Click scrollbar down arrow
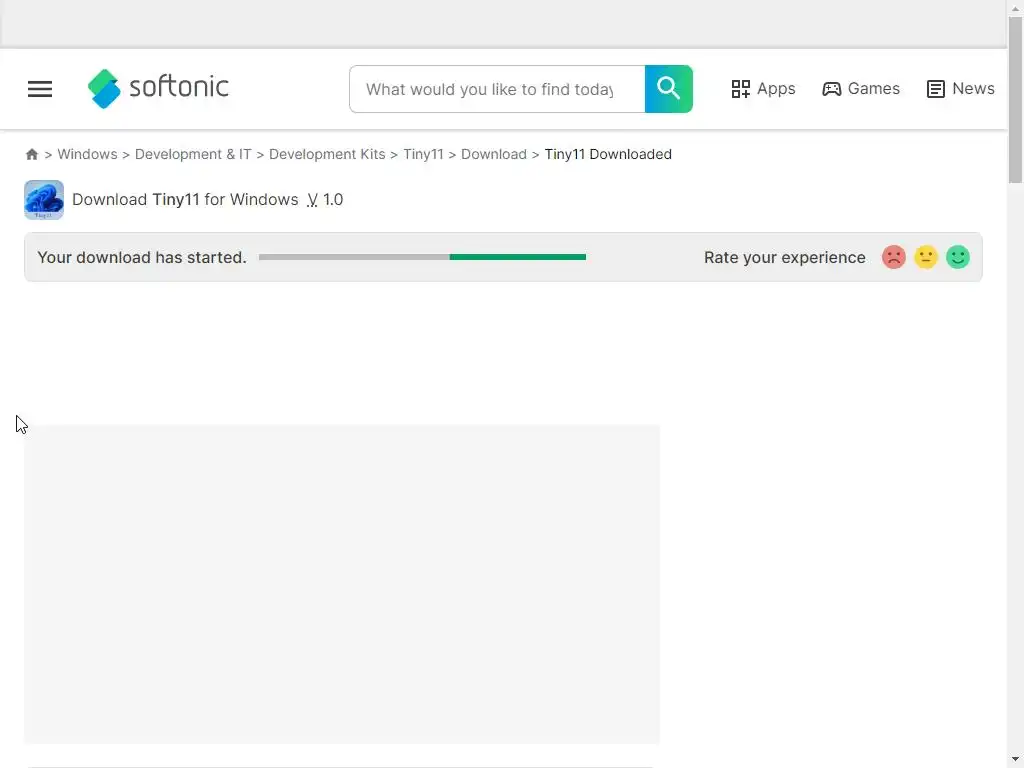The height and width of the screenshot is (768, 1024). point(1015,760)
